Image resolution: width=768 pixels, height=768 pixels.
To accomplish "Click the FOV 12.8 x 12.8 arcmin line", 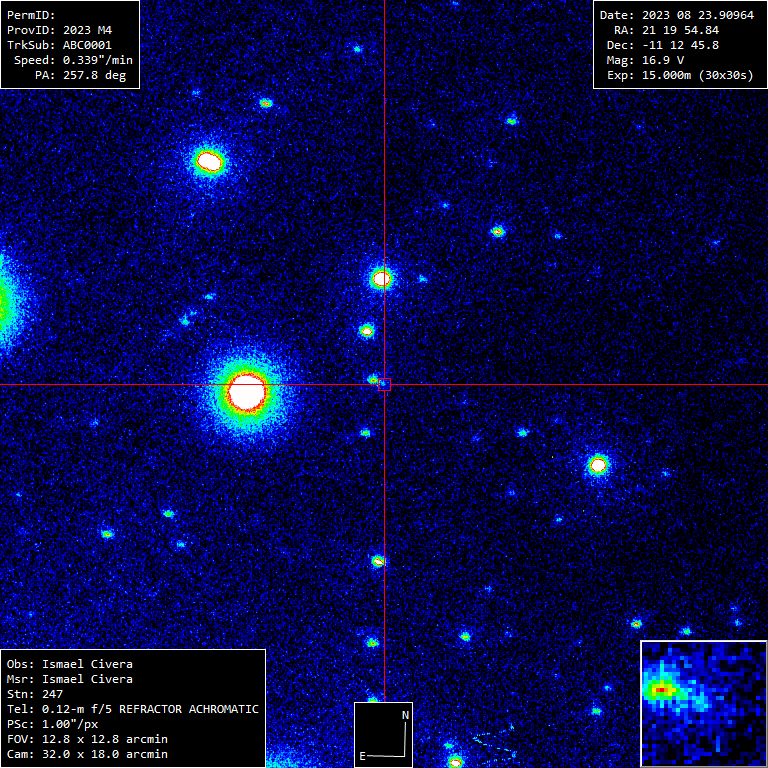I will tap(87, 739).
